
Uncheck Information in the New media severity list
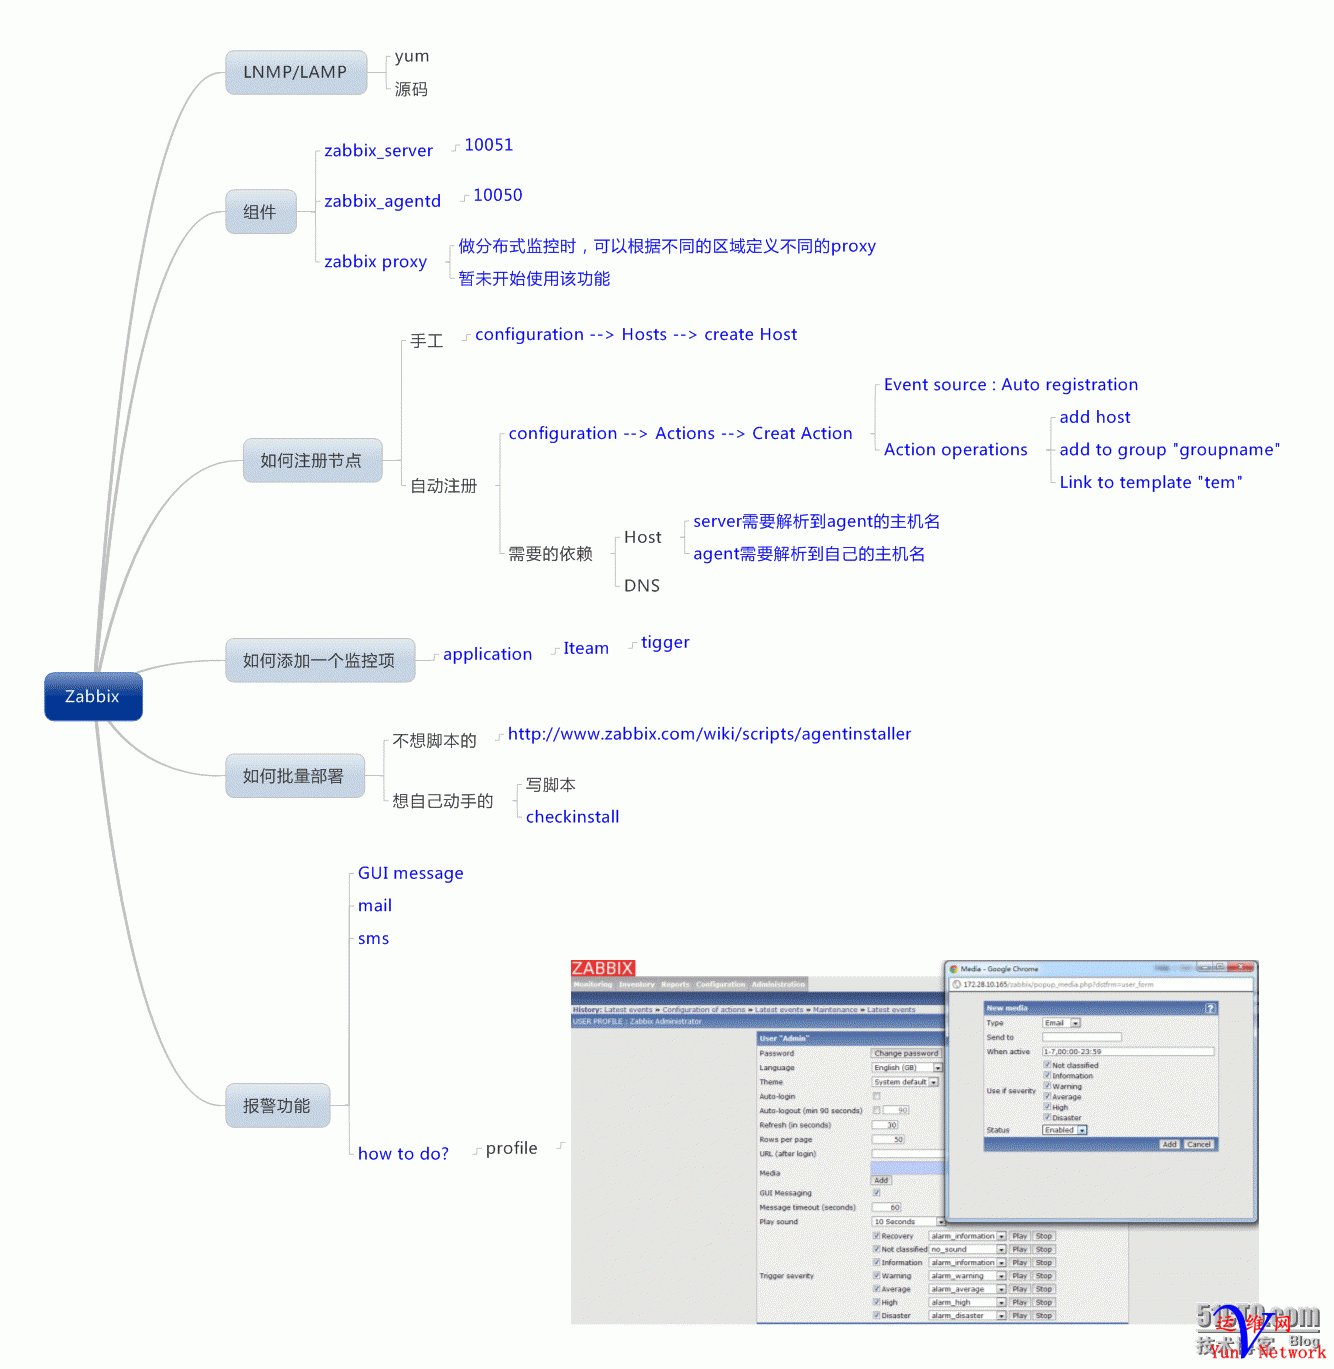coord(1047,1076)
